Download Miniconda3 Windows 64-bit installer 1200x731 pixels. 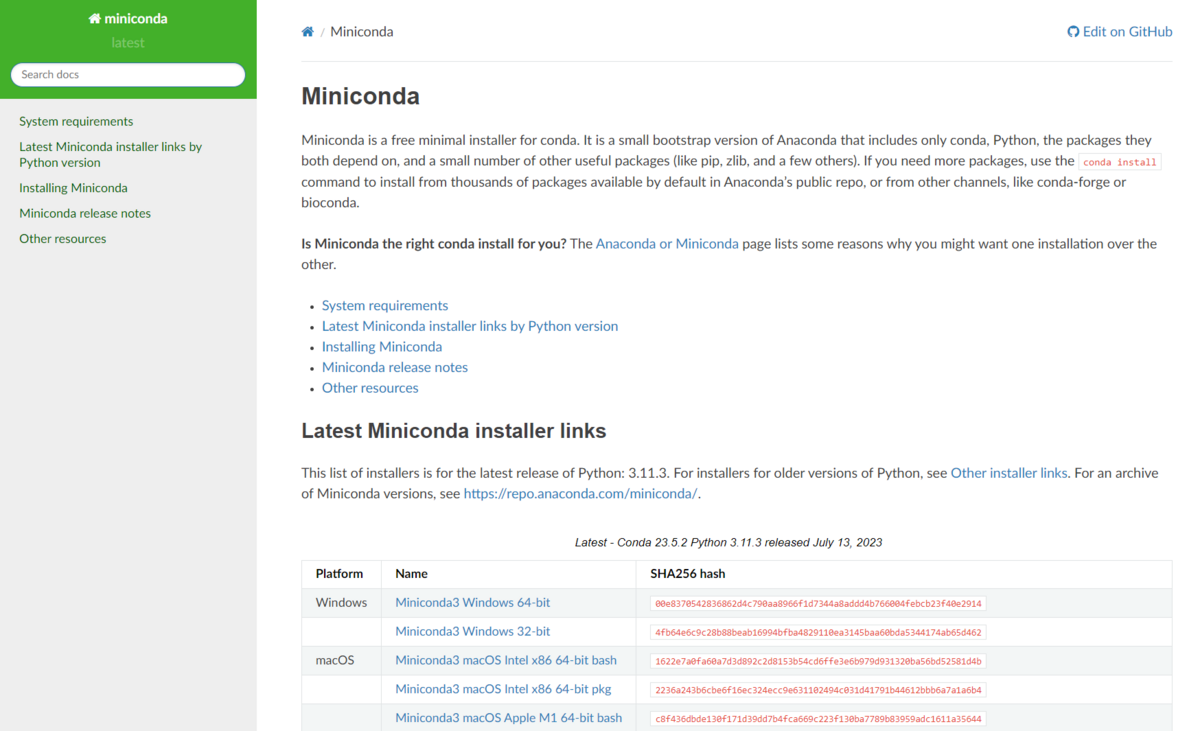pos(473,603)
